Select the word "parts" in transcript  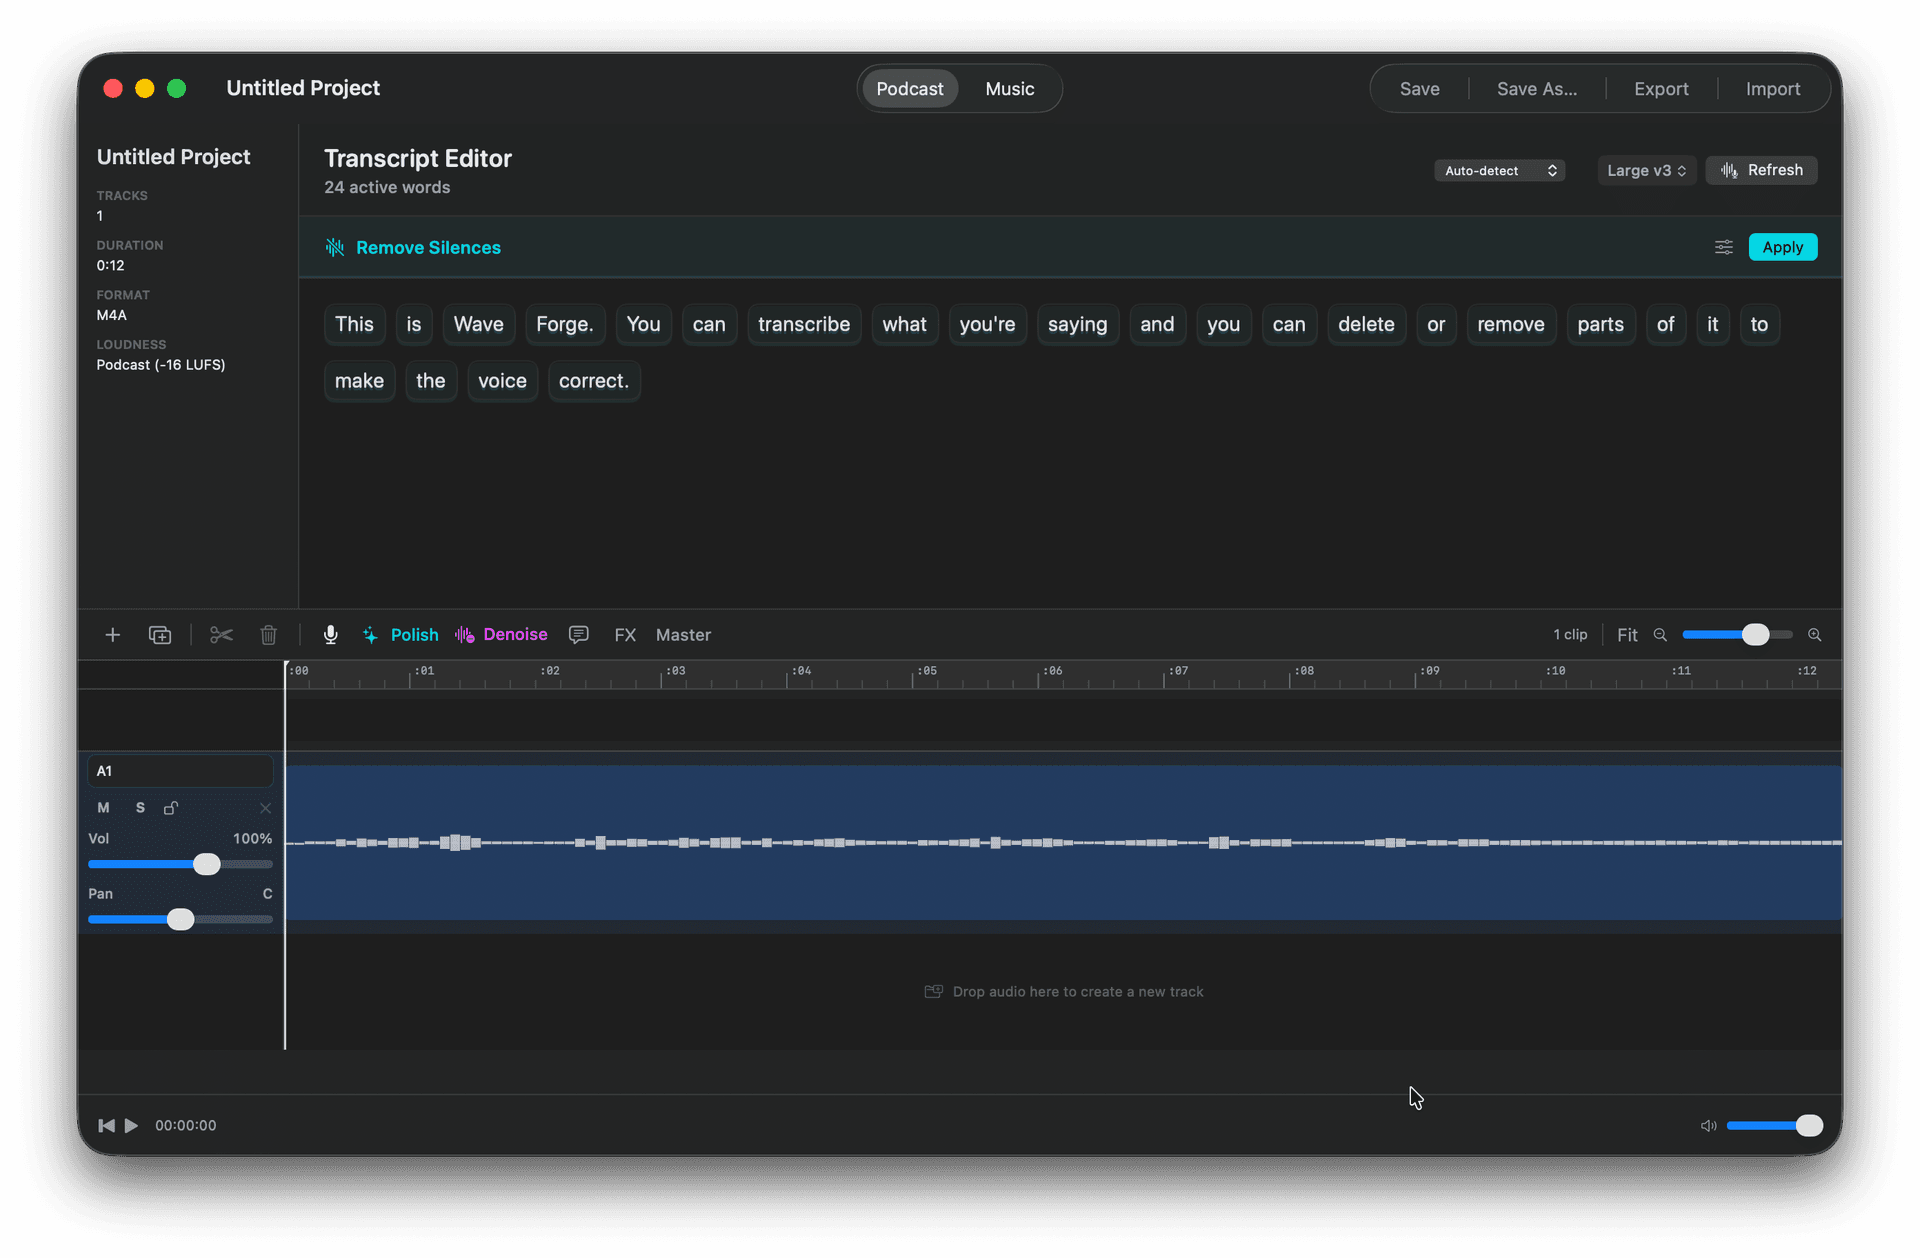click(x=1600, y=325)
